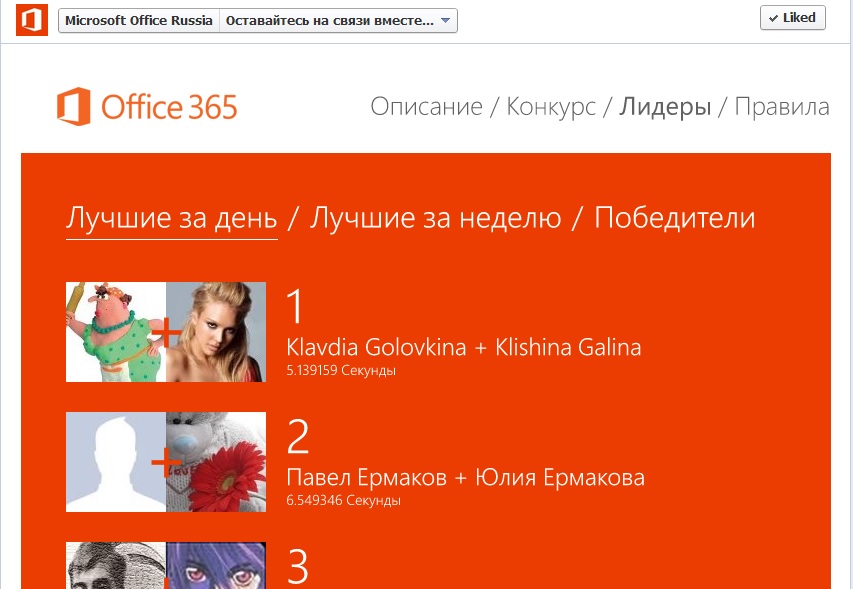Screen dimensions: 853x589
Task: Open the Описание tab
Action: coord(426,107)
